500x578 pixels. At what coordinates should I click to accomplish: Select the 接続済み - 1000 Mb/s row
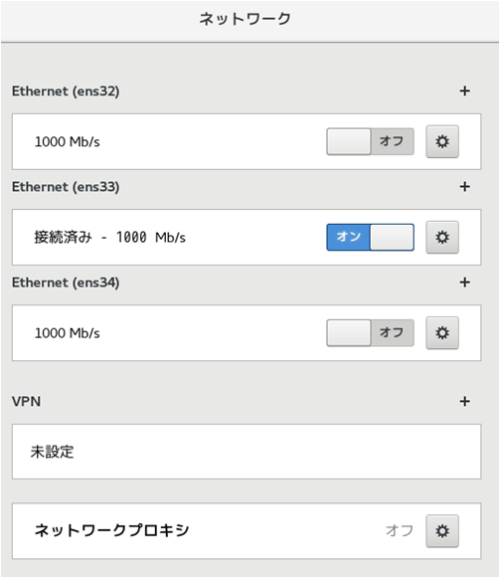(x=246, y=237)
